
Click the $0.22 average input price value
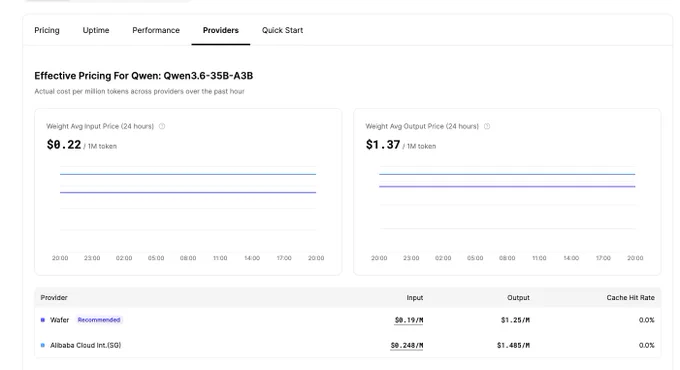tap(64, 144)
